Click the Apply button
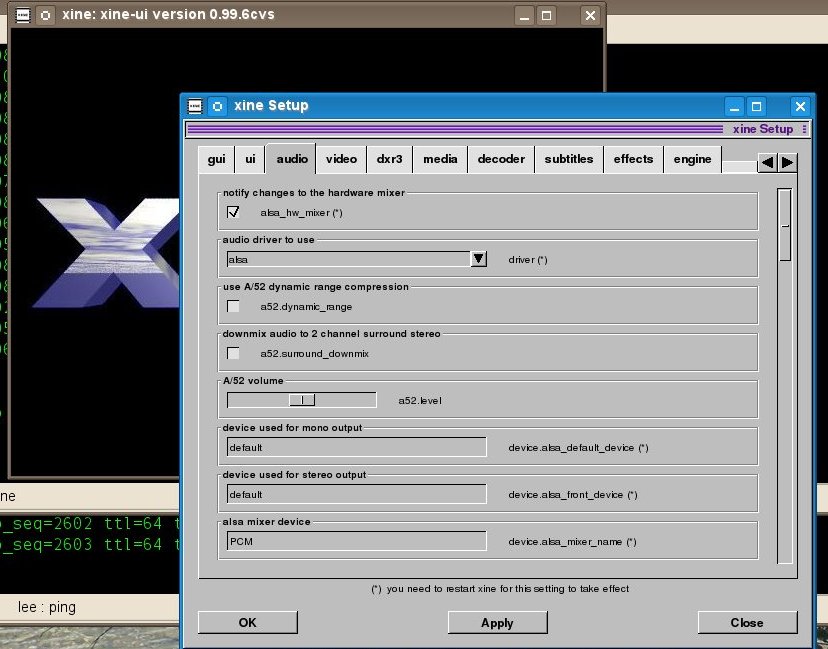 497,623
